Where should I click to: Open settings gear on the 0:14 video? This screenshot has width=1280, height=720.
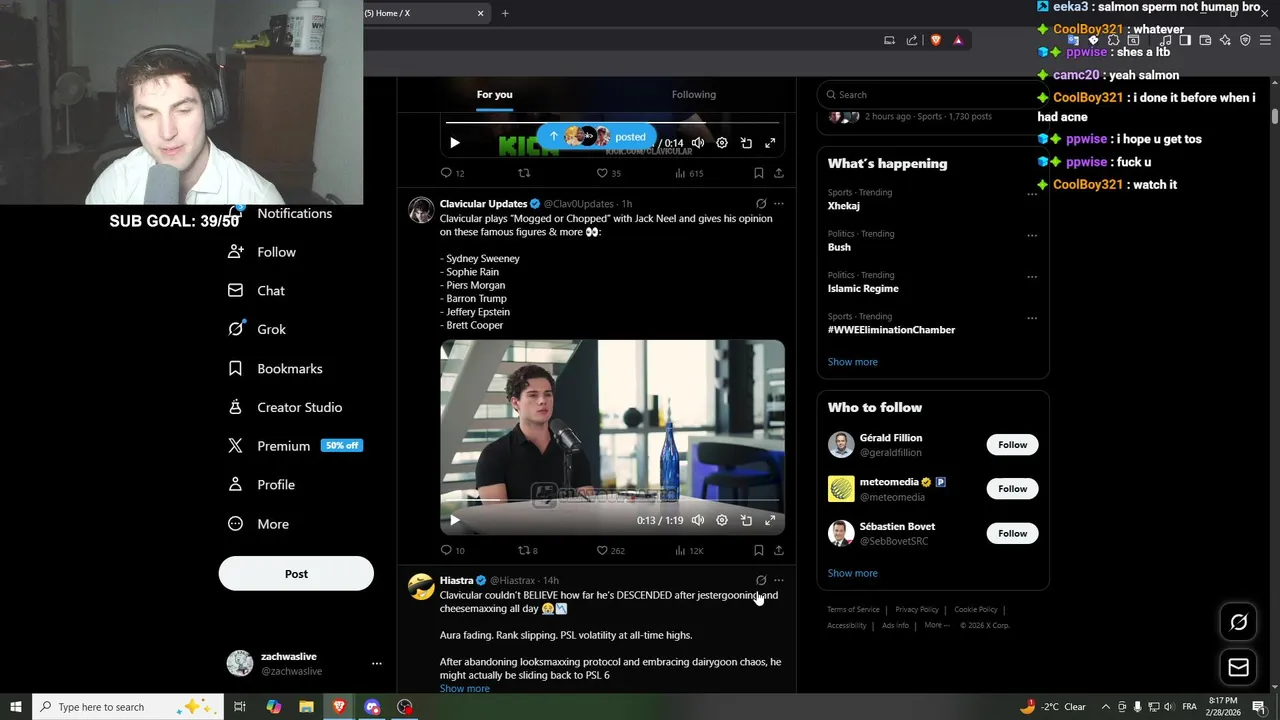click(x=722, y=143)
